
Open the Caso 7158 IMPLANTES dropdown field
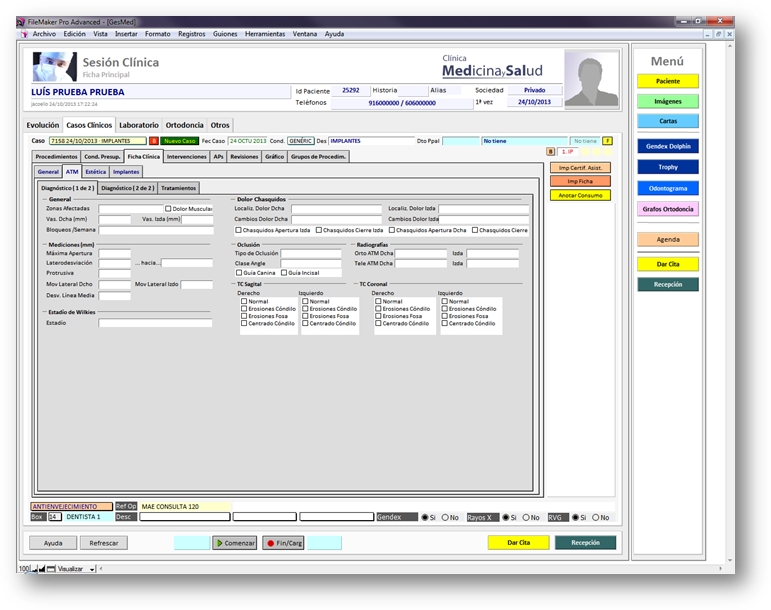click(97, 141)
